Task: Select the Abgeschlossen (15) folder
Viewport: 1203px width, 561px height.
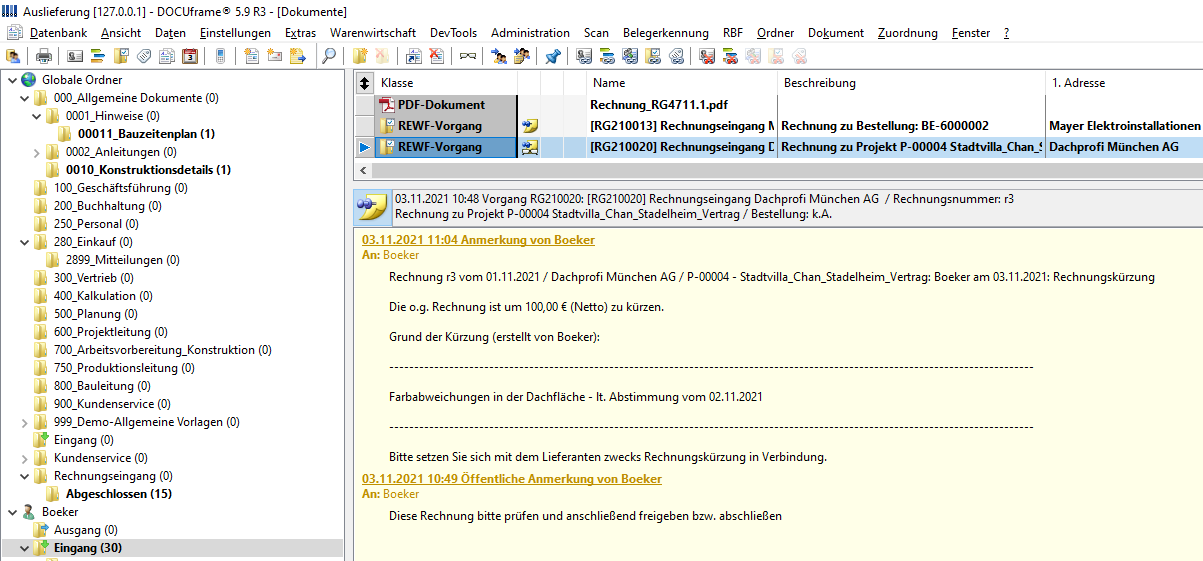Action: pos(119,494)
